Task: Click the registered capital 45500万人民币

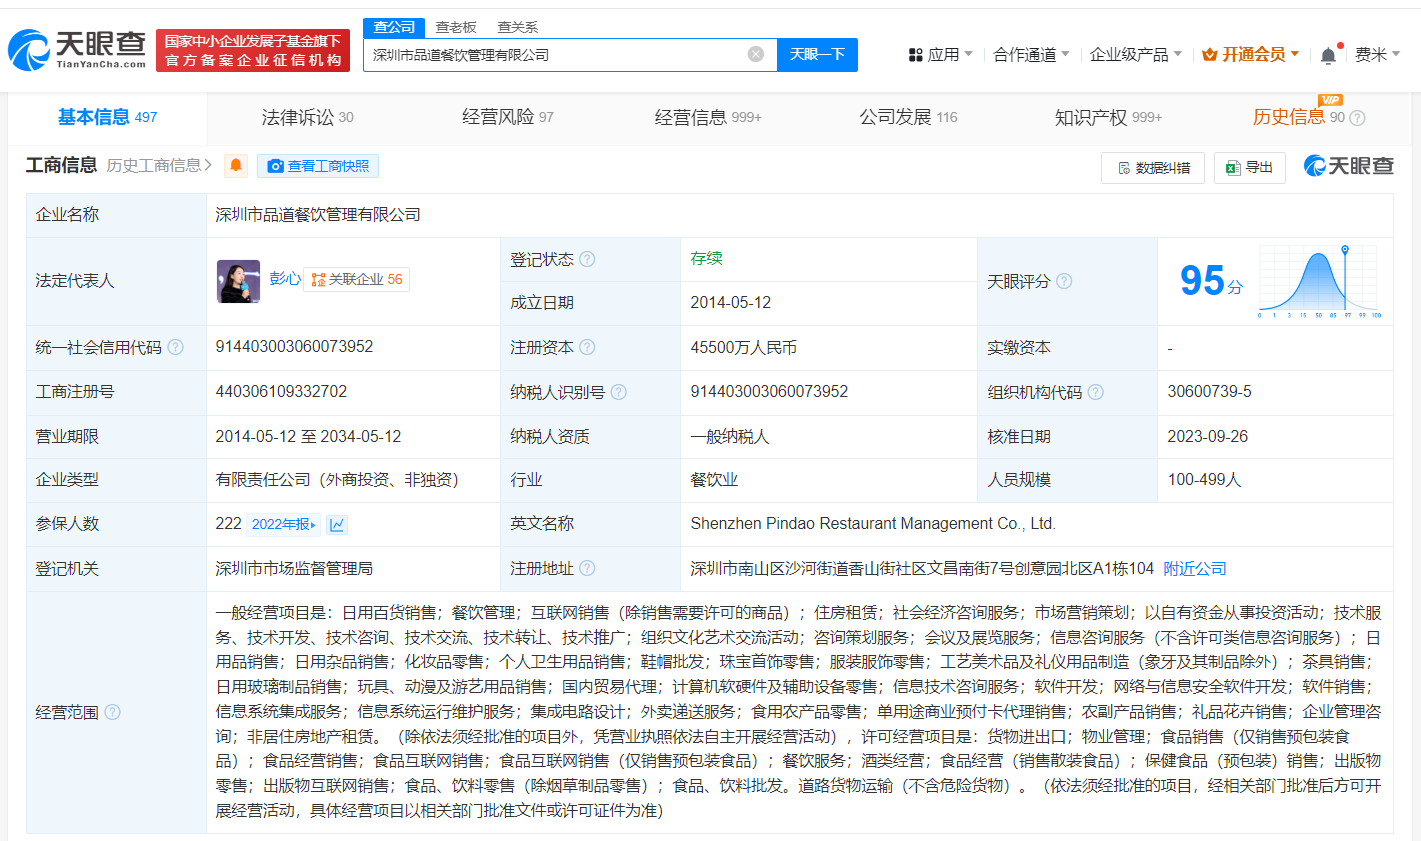Action: pyautogui.click(x=744, y=347)
